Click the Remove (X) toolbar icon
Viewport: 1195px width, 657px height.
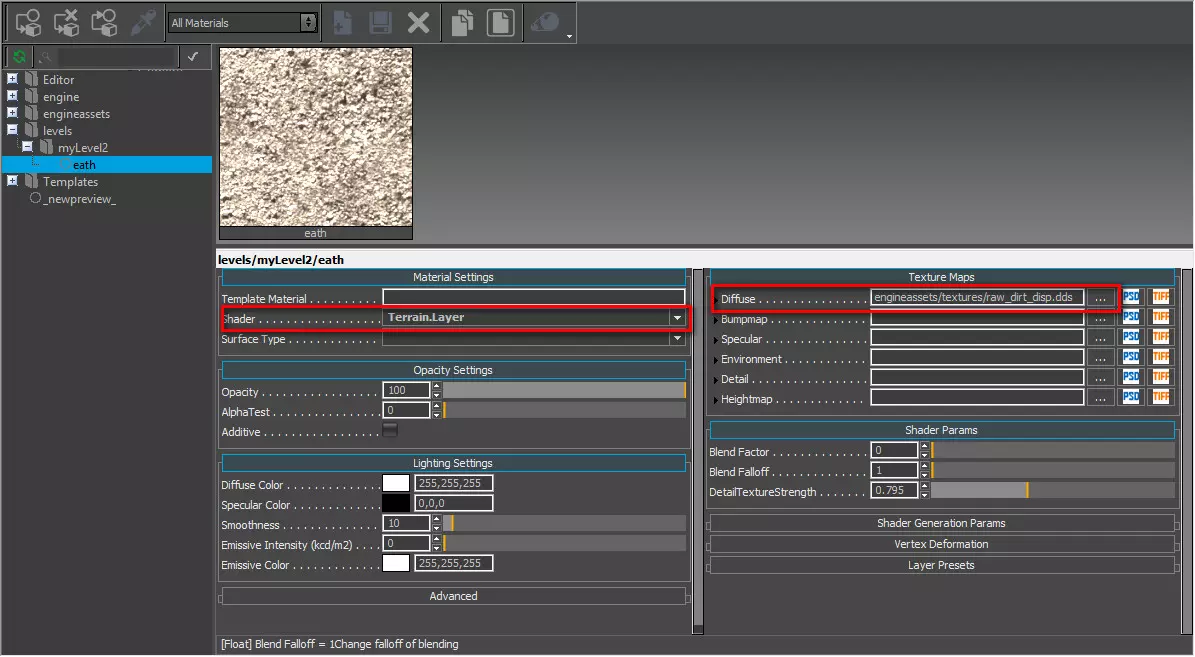(x=418, y=22)
